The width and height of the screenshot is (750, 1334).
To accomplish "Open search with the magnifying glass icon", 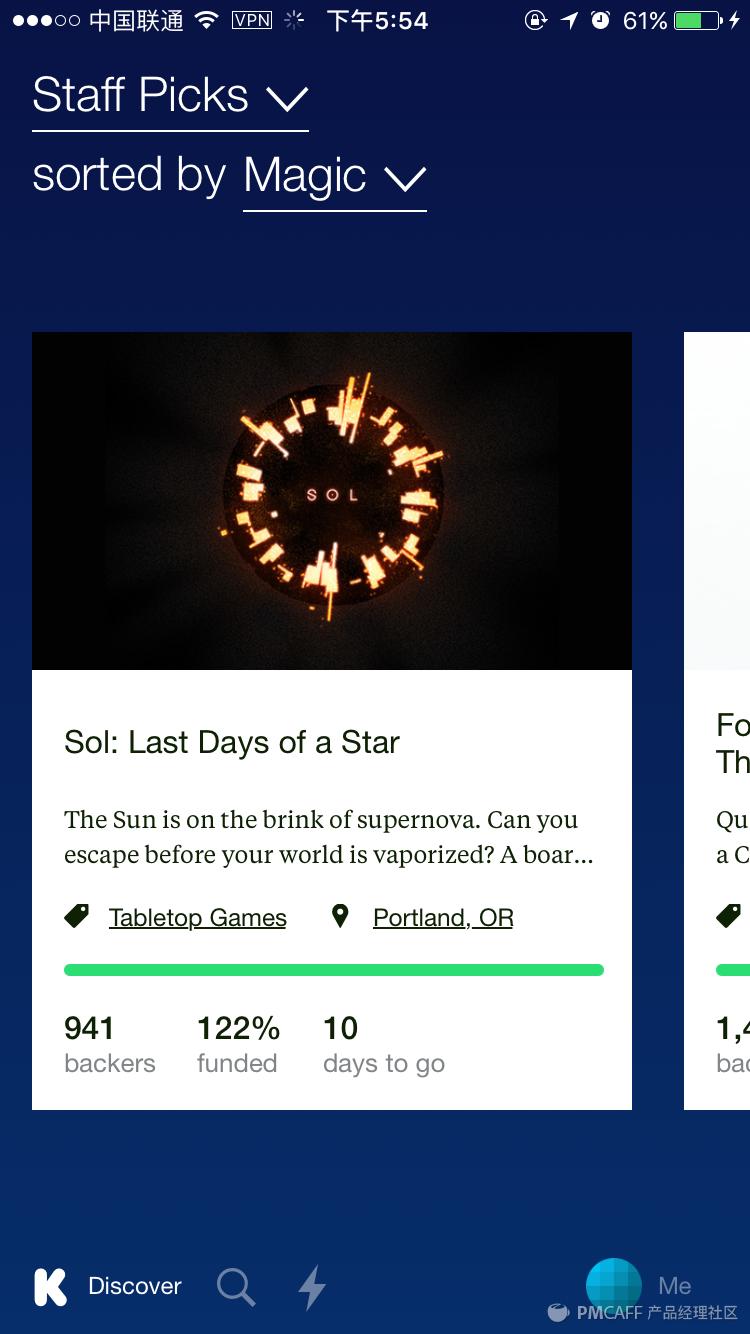I will 236,1287.
